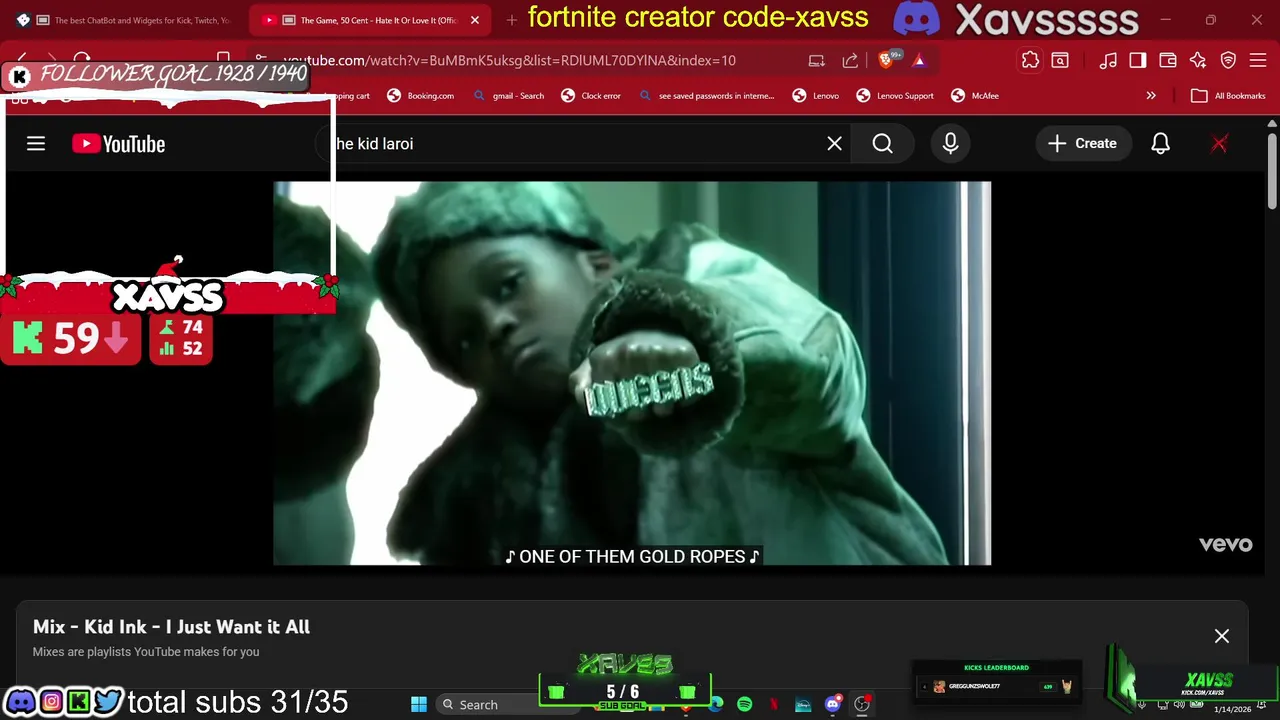Open Brave VPN shield icon

tap(1228, 61)
